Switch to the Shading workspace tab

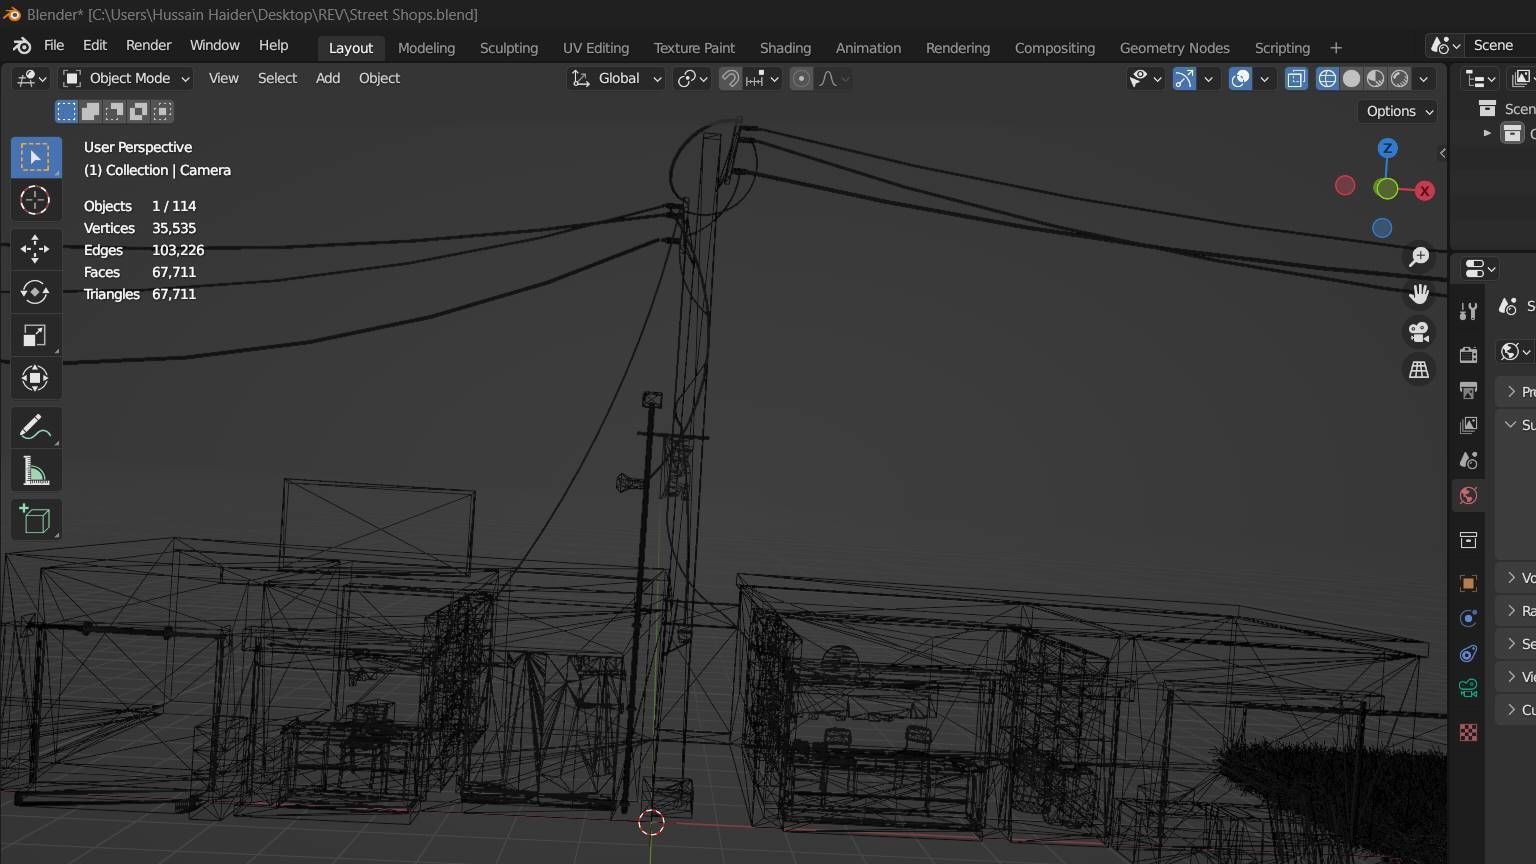785,48
